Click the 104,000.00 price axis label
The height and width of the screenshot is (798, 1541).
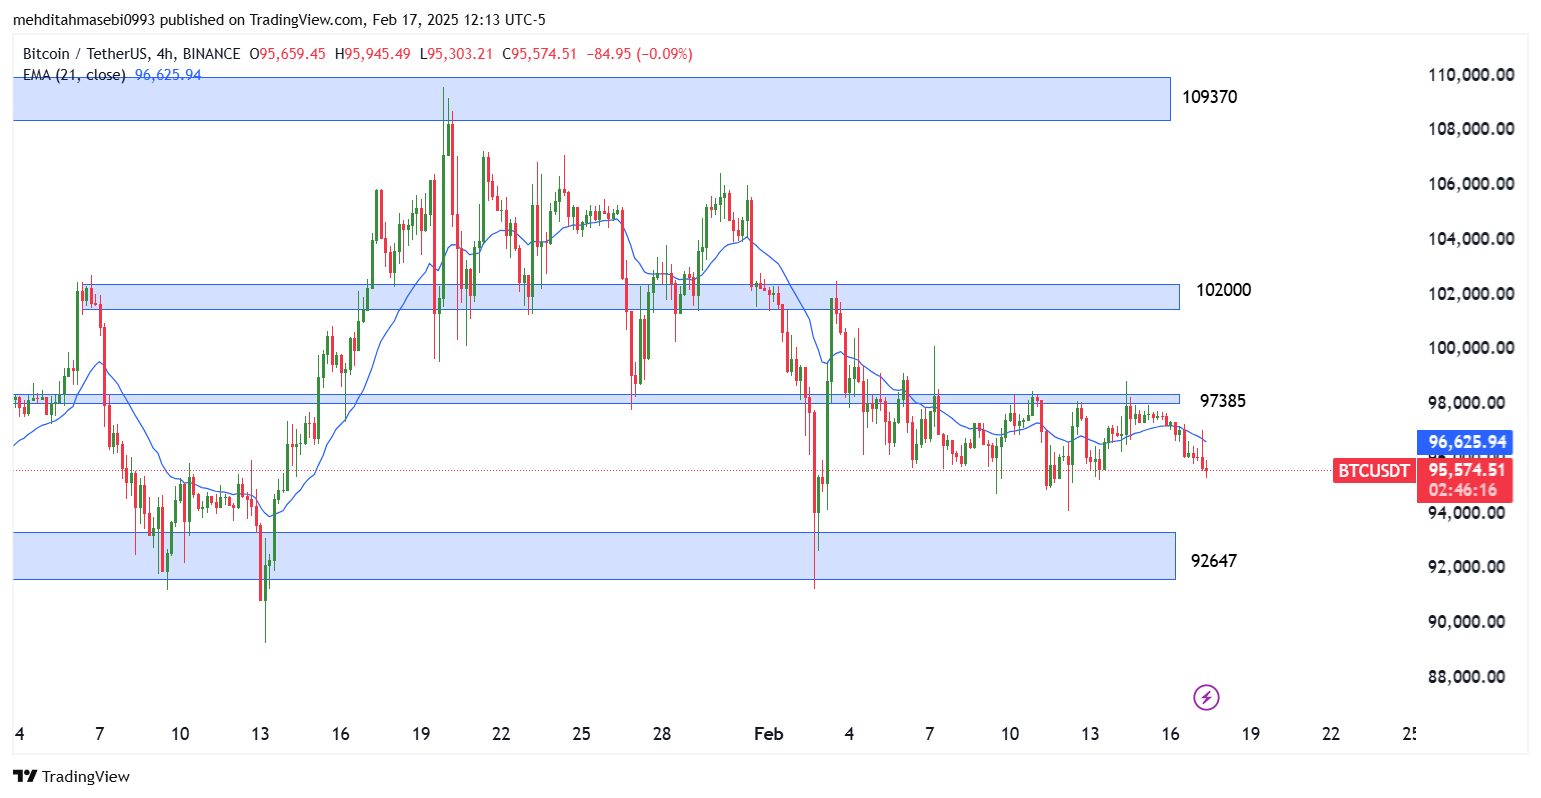click(x=1471, y=239)
